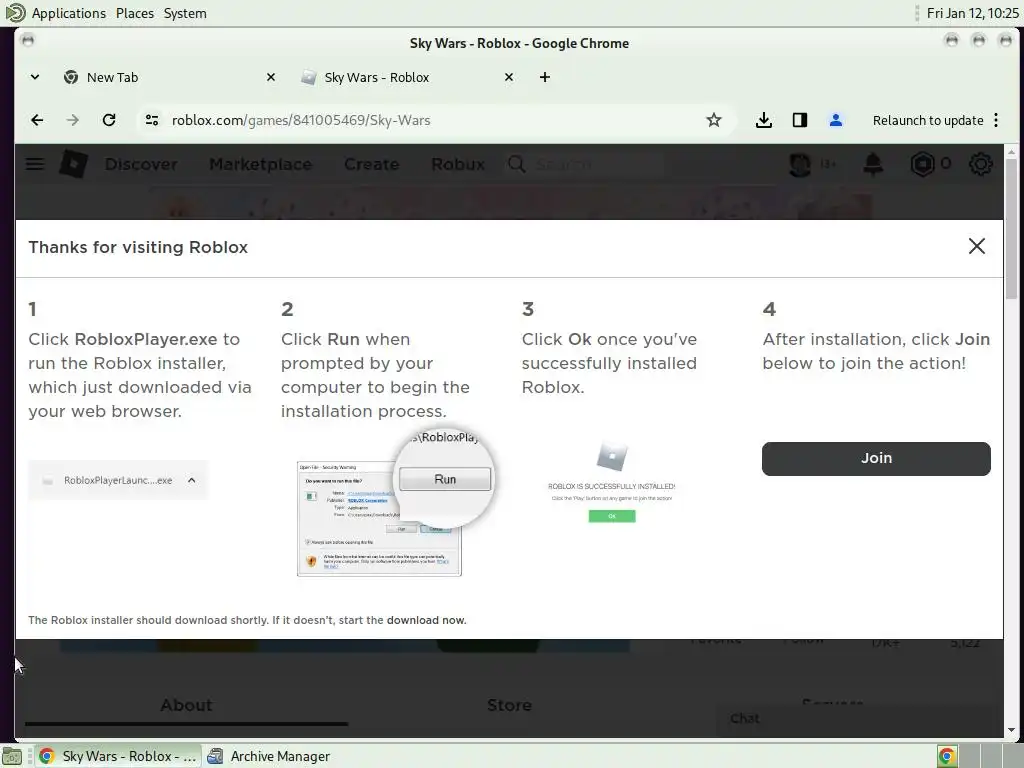Open site information icon in address bar

click(152, 120)
